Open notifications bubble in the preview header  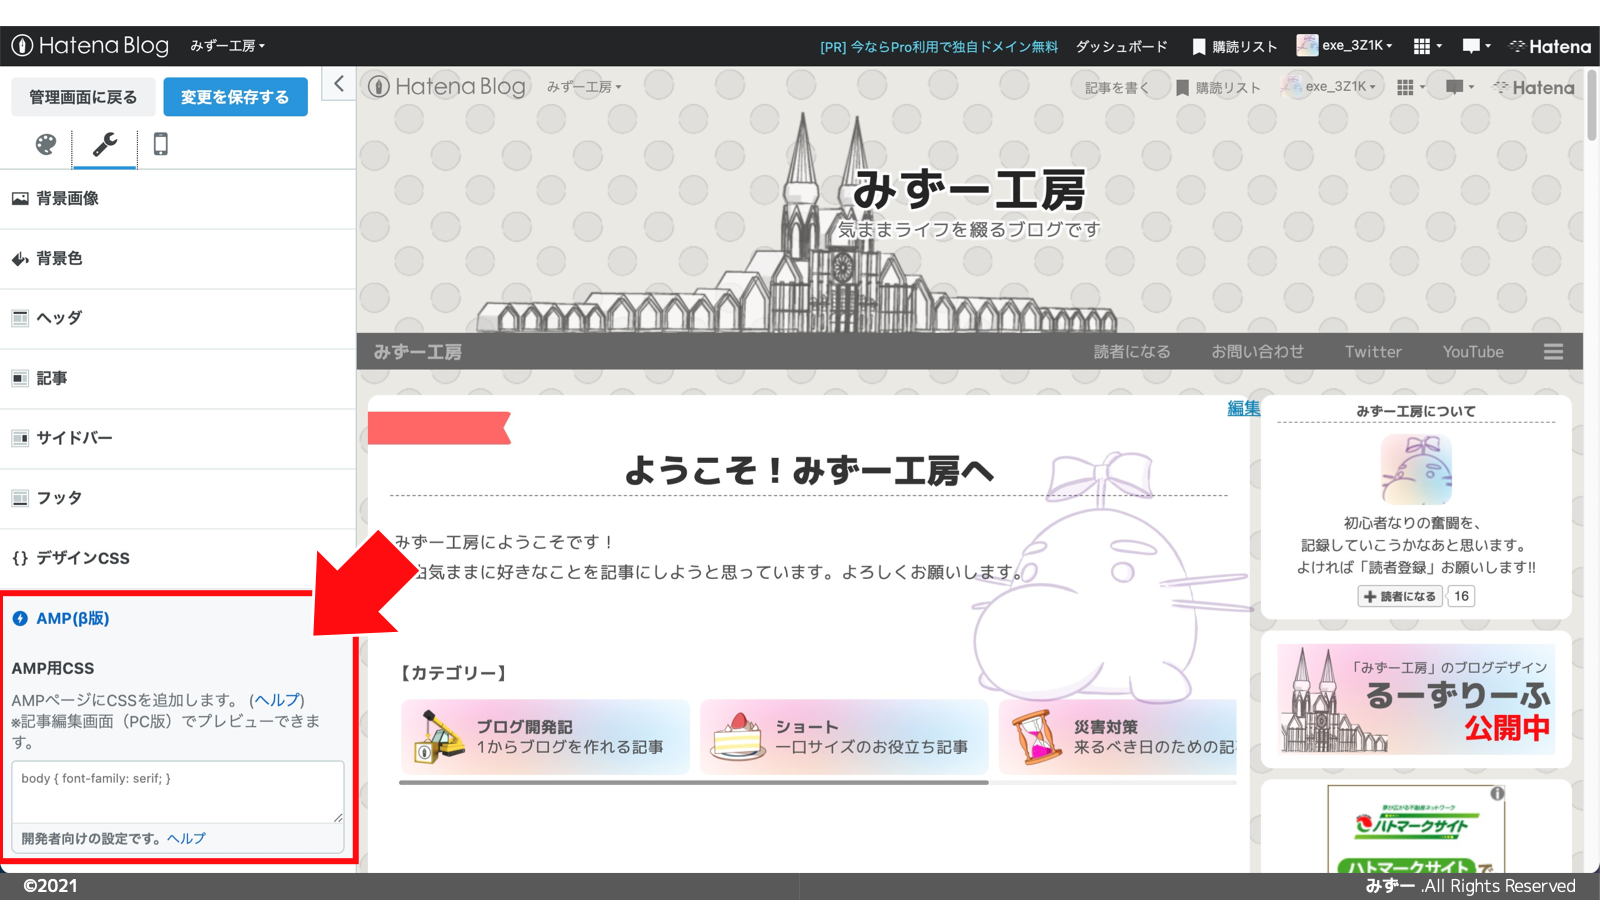coord(1460,88)
